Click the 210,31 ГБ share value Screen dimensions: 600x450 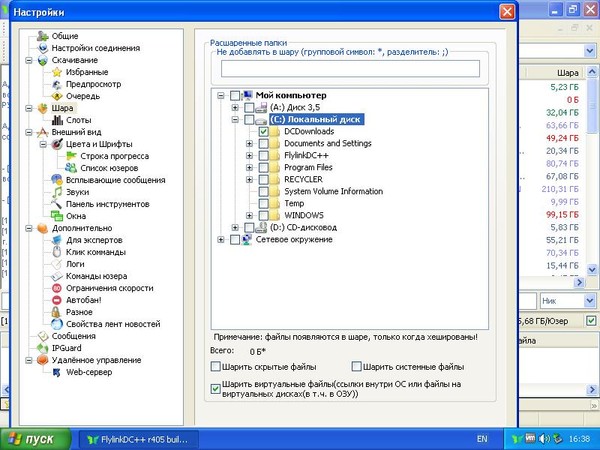point(560,189)
